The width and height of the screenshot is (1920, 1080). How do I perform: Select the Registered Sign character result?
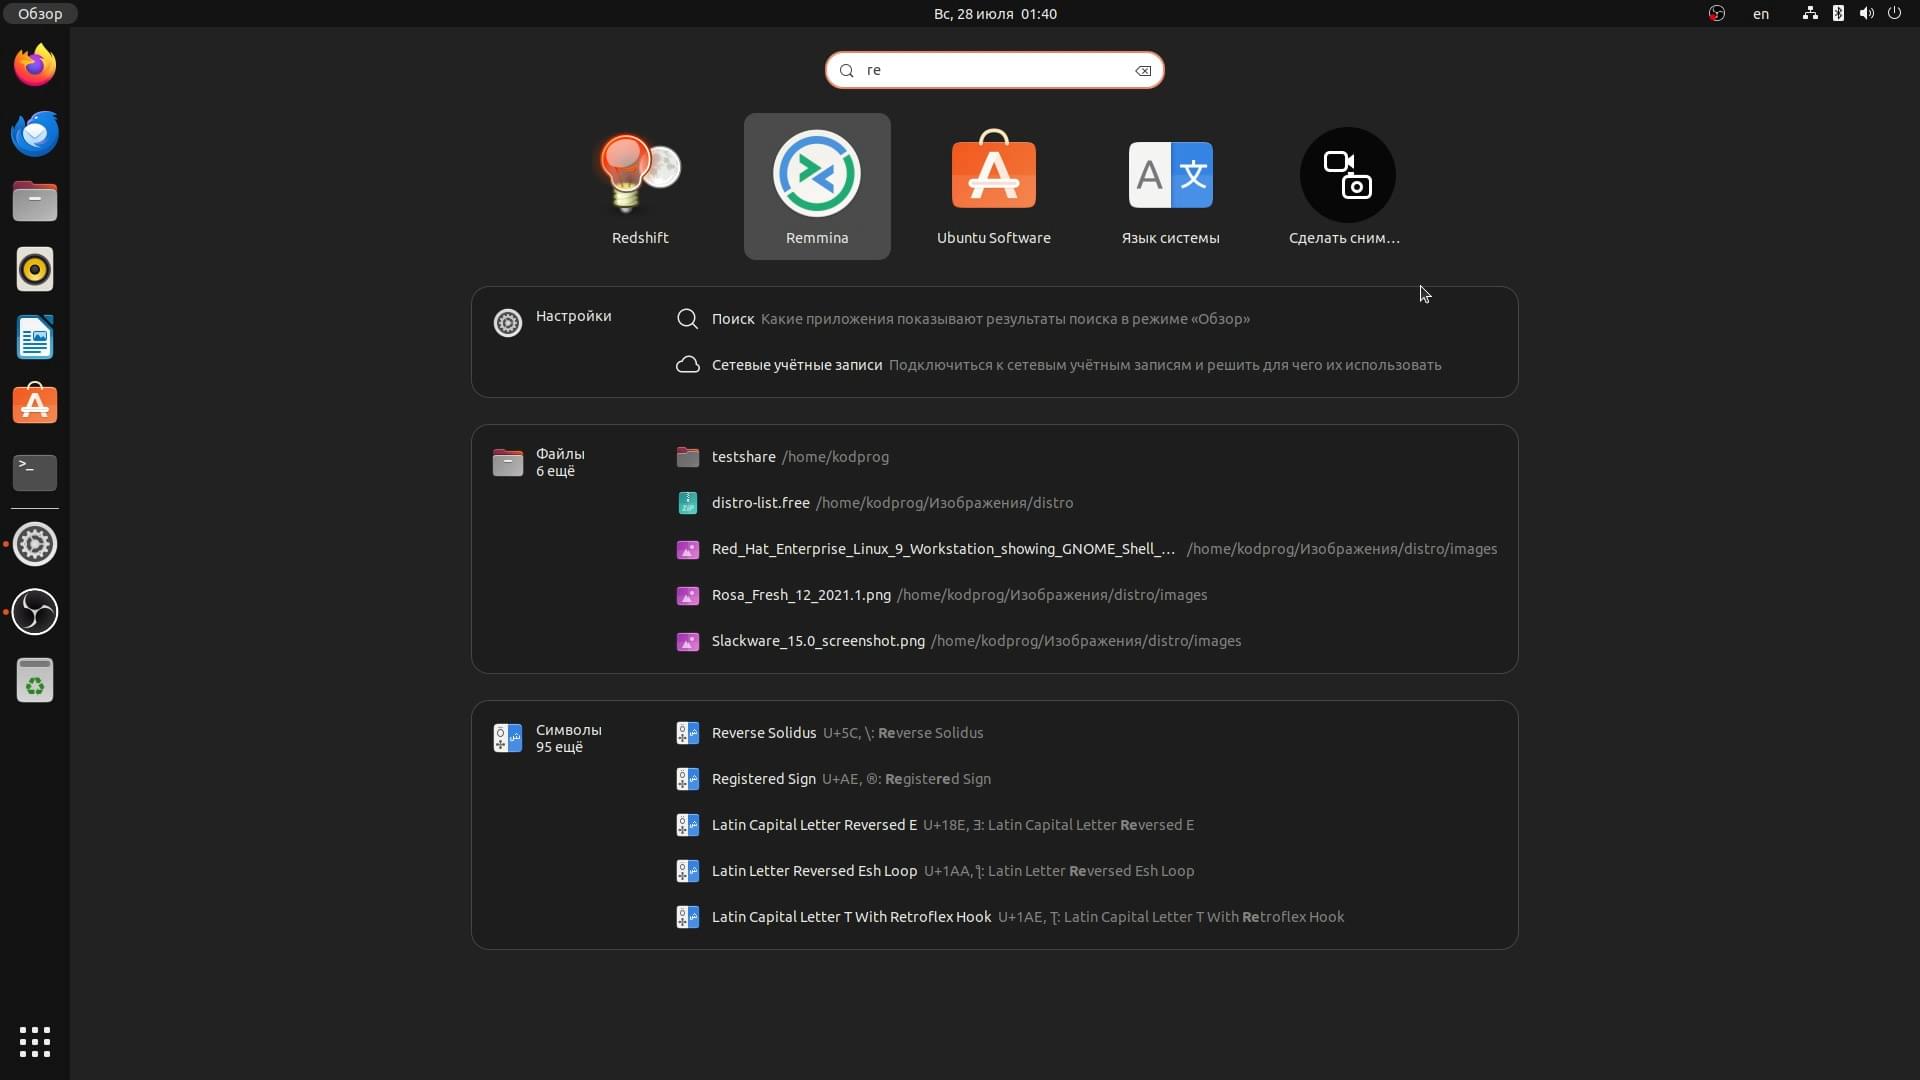coord(1085,779)
